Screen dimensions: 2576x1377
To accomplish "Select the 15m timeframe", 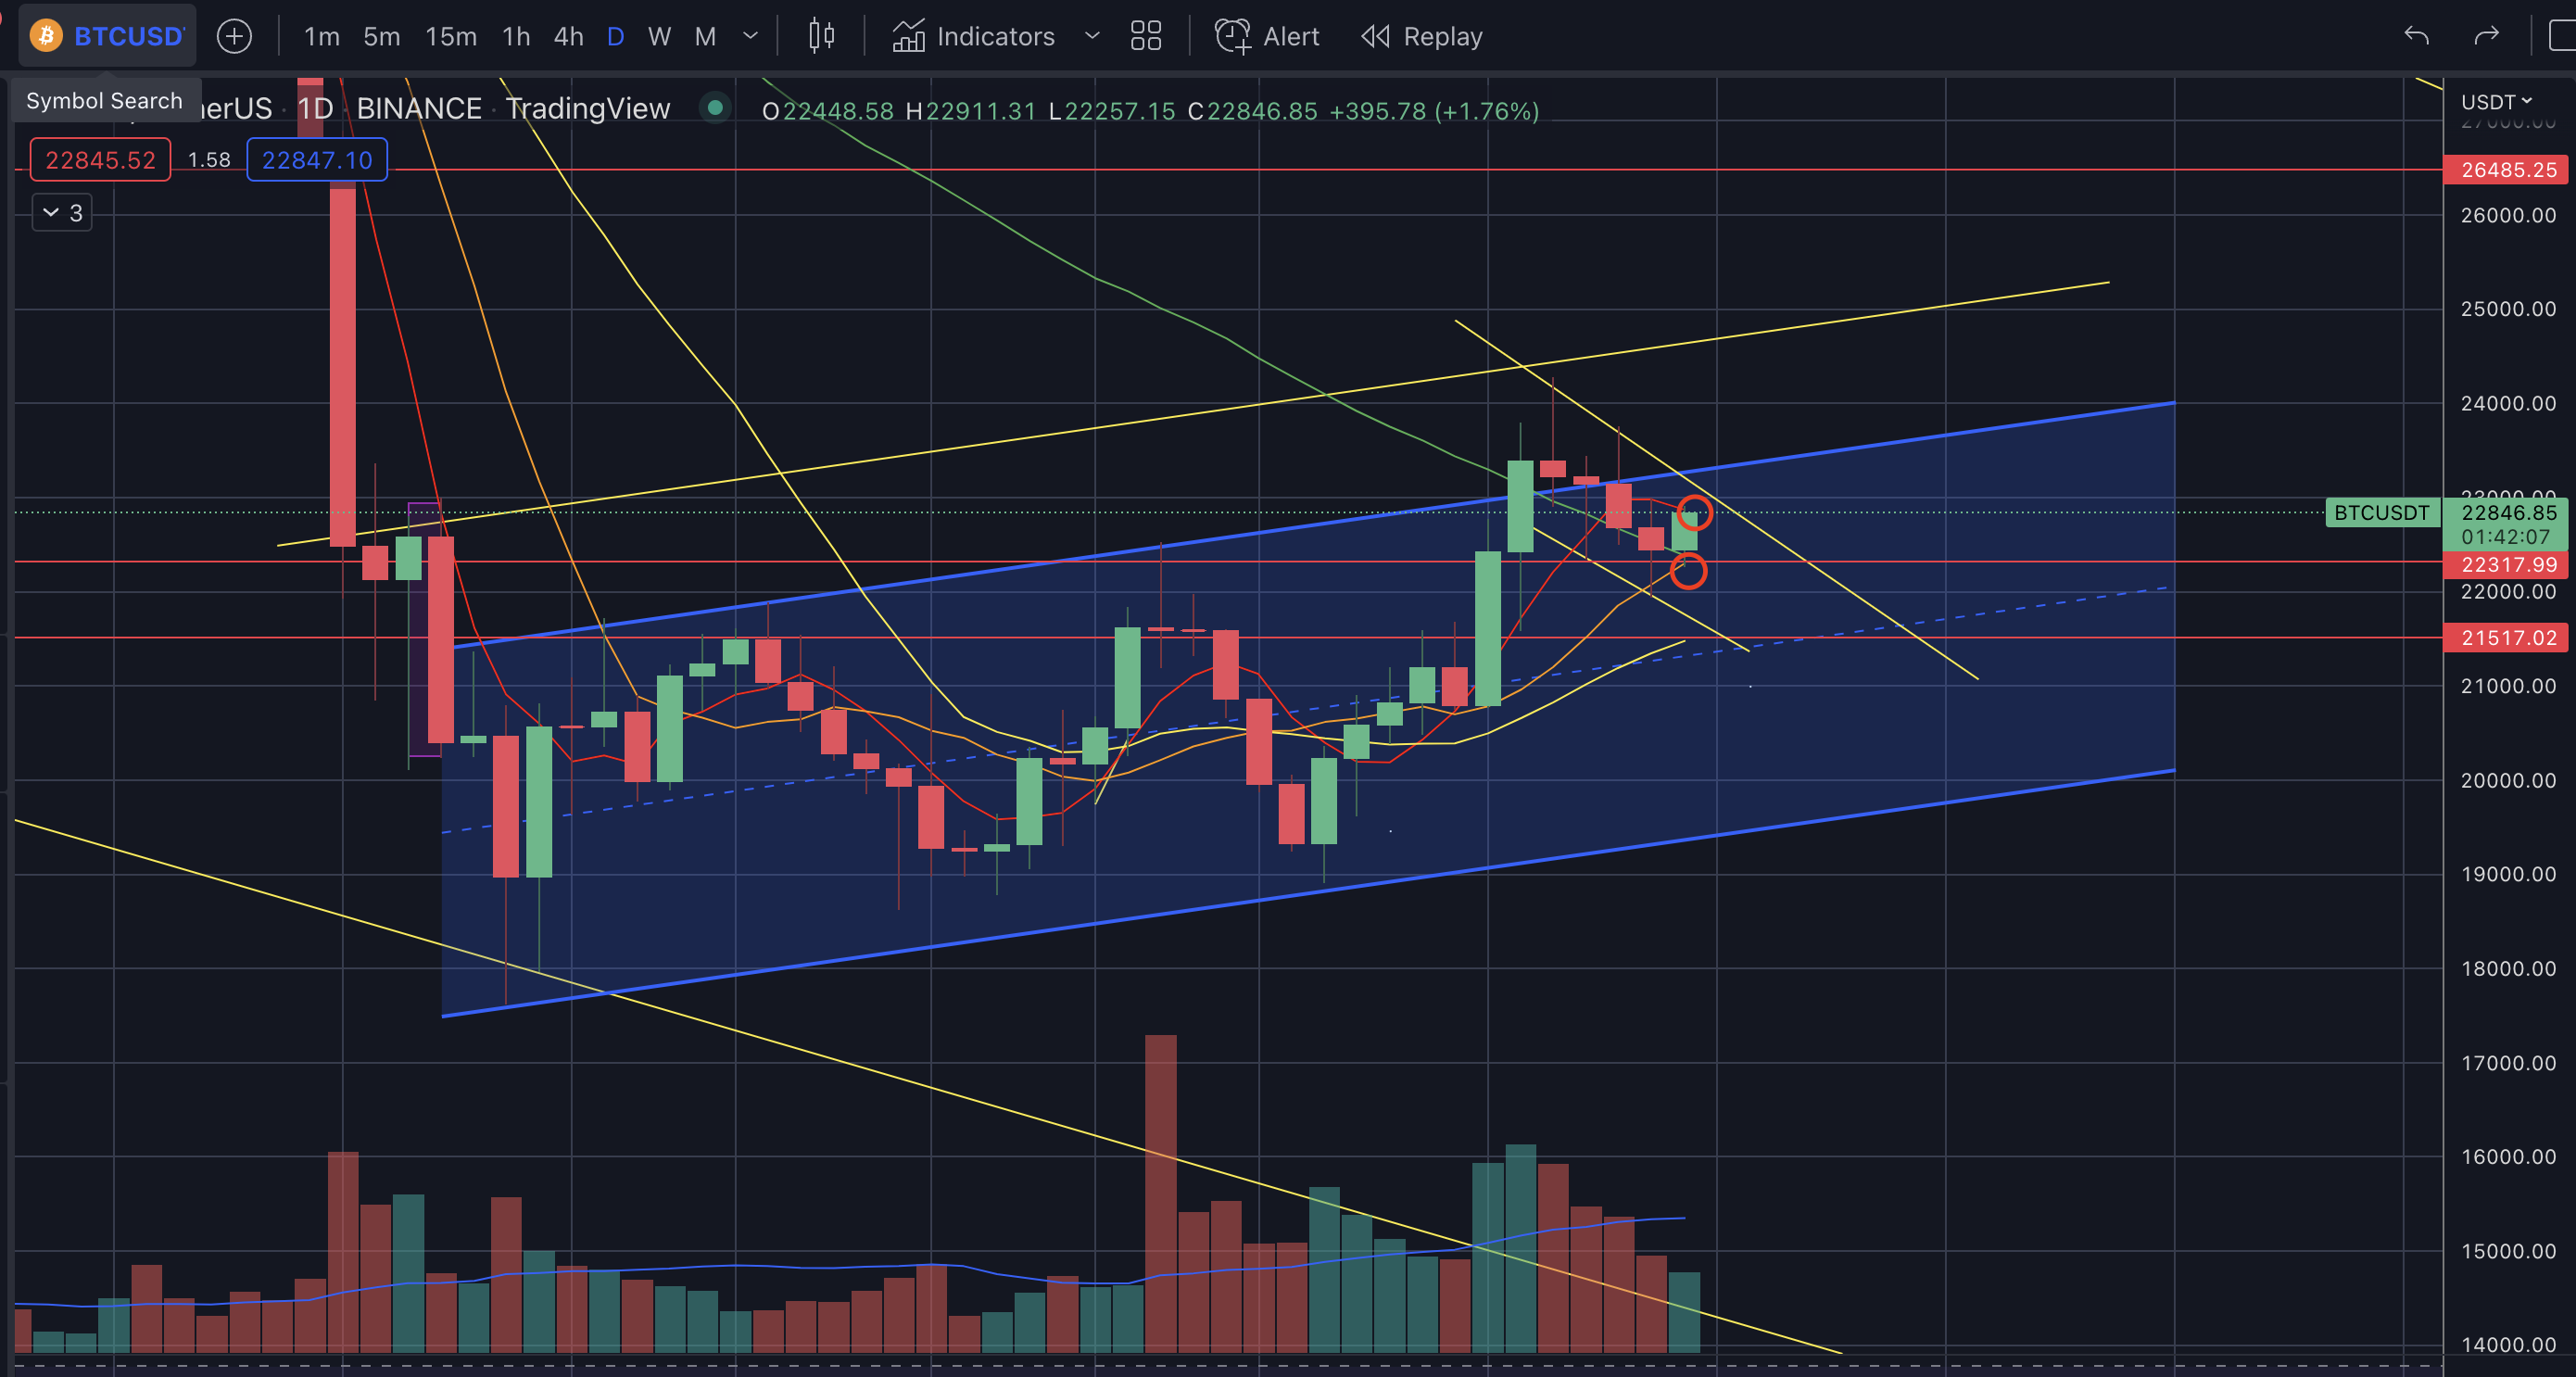I will 451,37.
